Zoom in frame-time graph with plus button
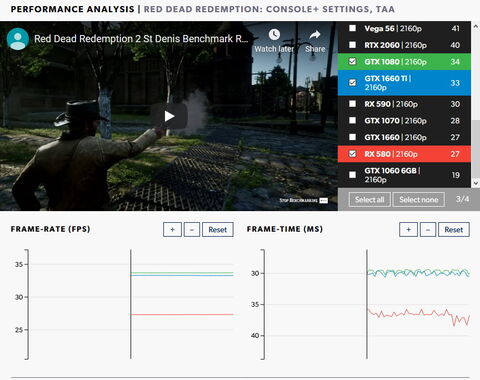This screenshot has width=480, height=380. click(408, 230)
